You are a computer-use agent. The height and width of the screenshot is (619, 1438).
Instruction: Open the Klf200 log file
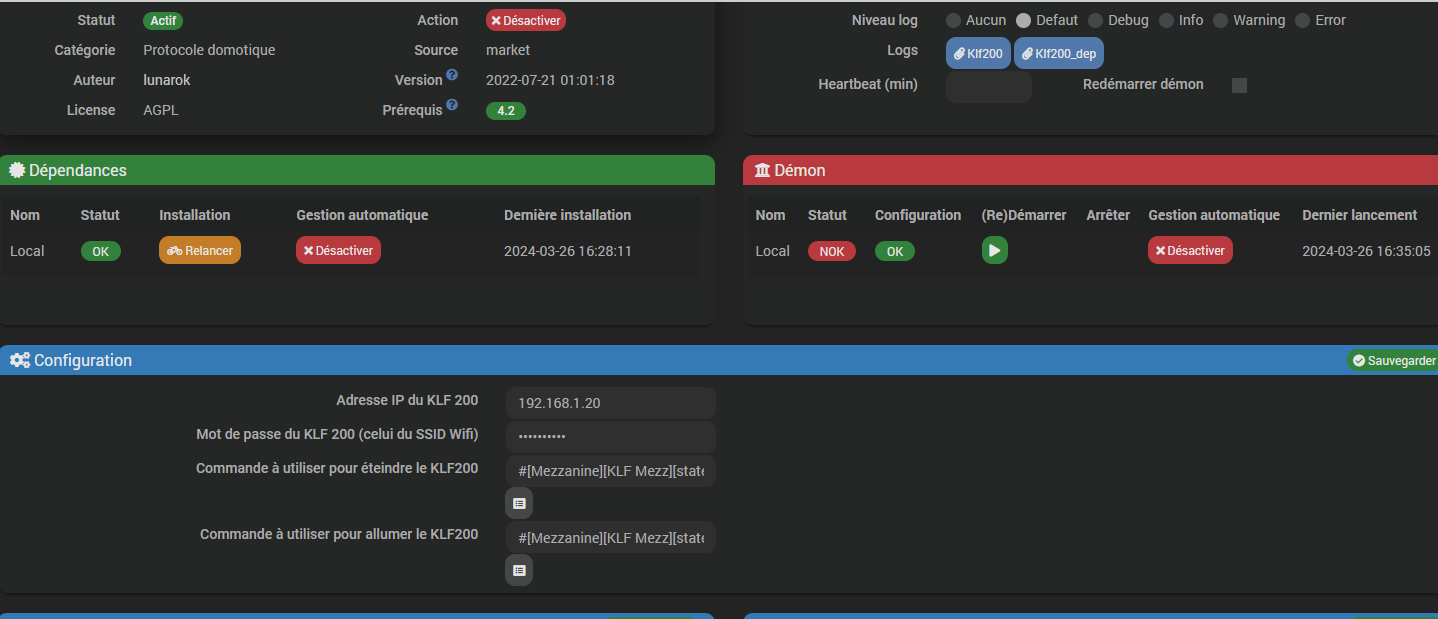click(x=978, y=53)
